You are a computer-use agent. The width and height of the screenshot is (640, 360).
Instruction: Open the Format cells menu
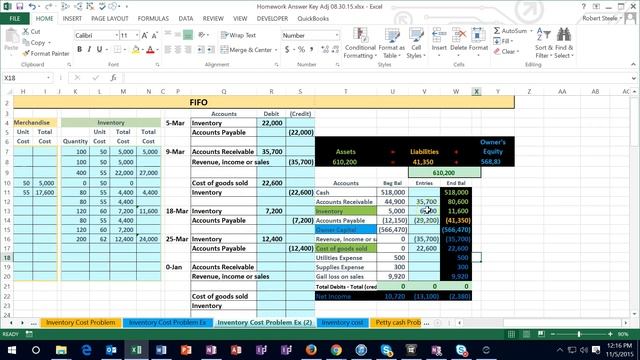point(478,41)
